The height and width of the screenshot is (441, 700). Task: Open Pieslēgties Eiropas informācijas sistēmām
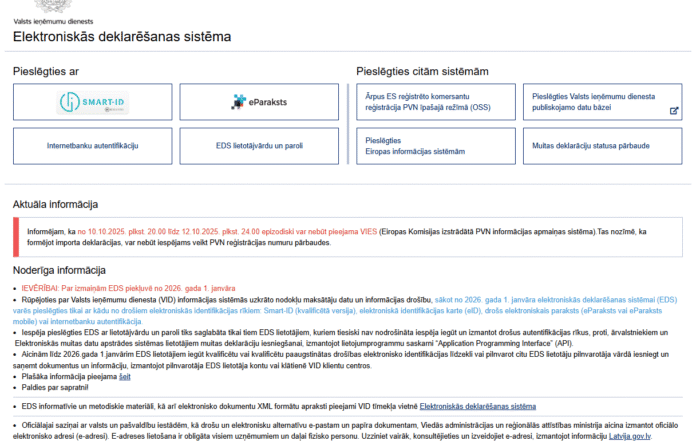436,146
